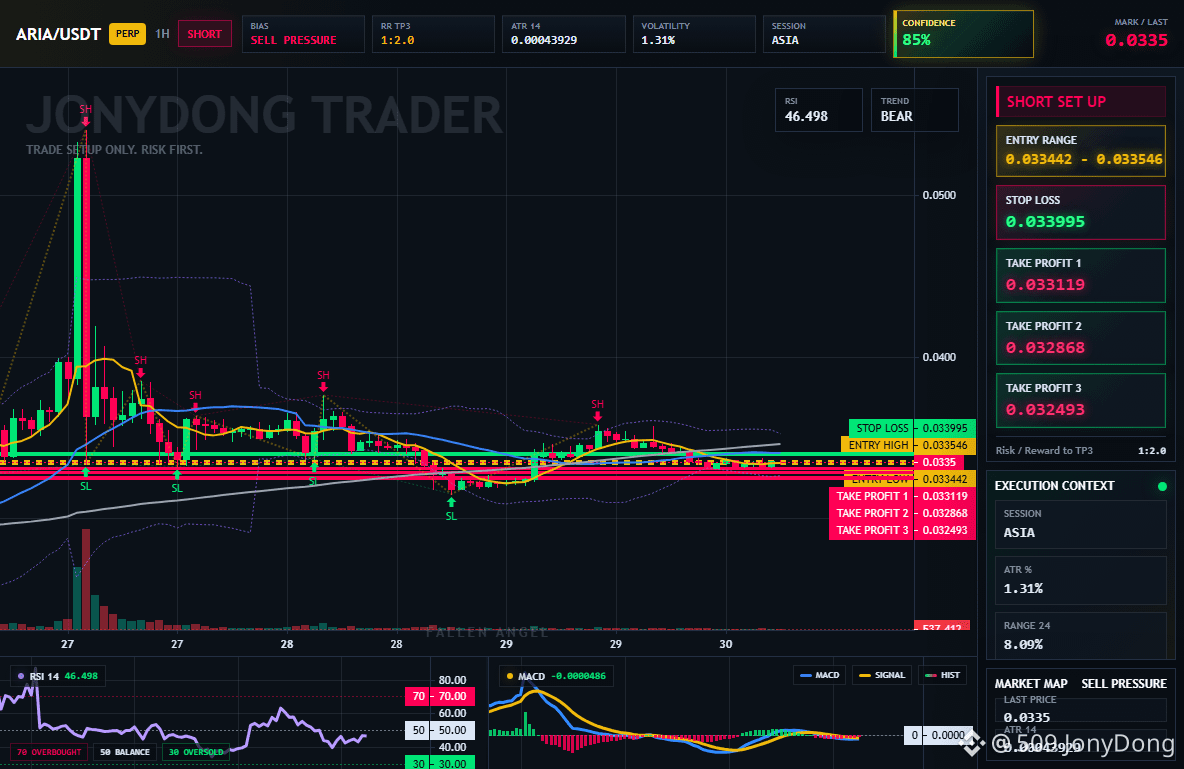1184x769 pixels.
Task: Select the ENTRY RANGE card
Action: [x=1081, y=151]
